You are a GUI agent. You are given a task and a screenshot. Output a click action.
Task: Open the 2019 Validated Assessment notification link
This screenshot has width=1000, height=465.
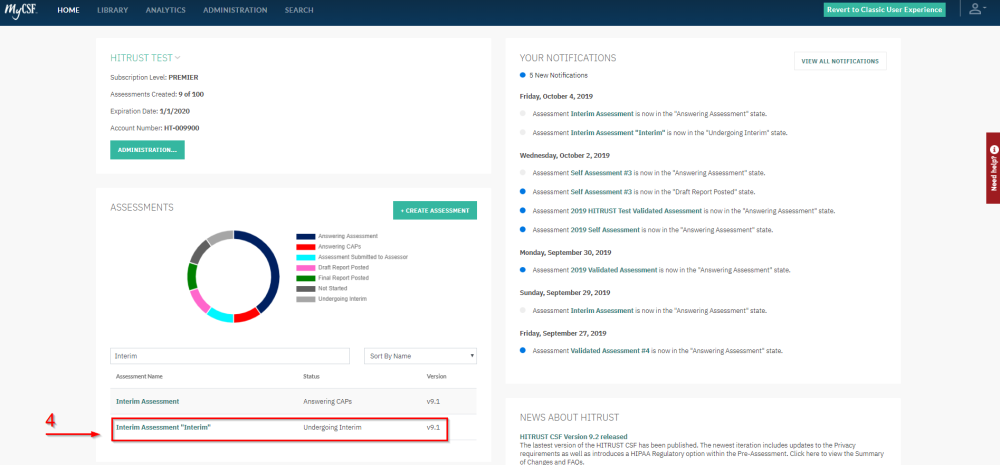(x=614, y=270)
